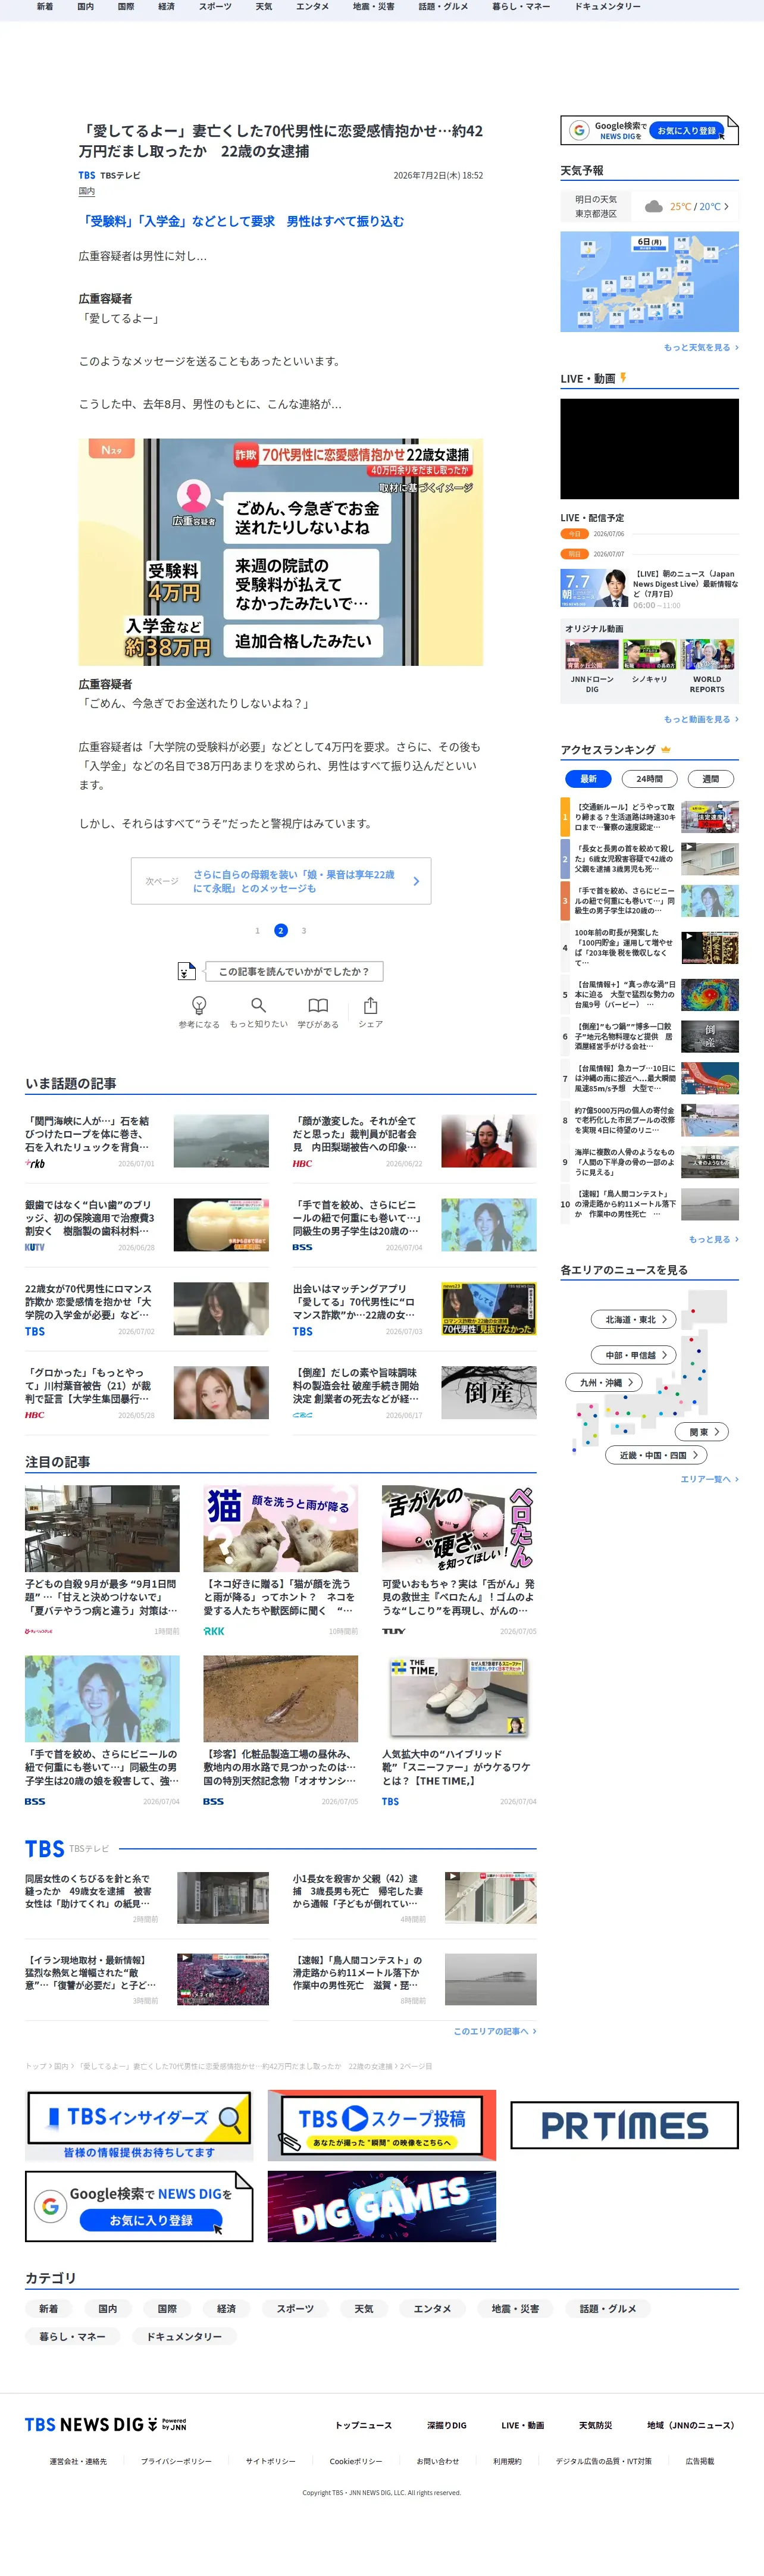
Task: Open the 暮らし・マネー category pill near the footer
Action: point(72,2336)
